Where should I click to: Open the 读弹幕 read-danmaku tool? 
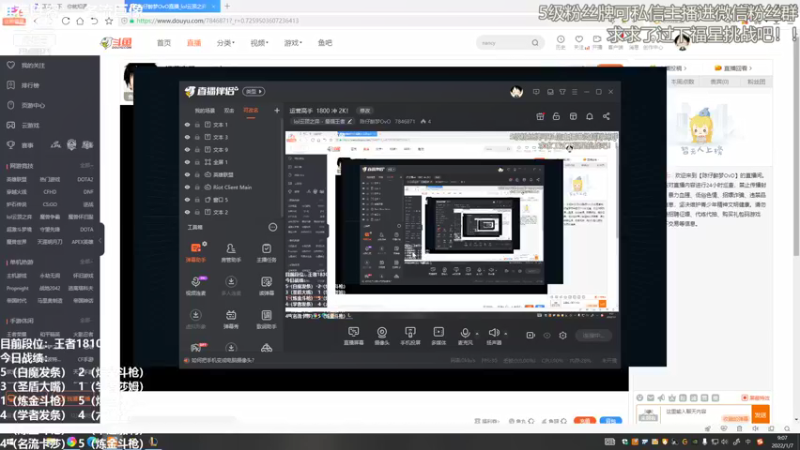266,286
